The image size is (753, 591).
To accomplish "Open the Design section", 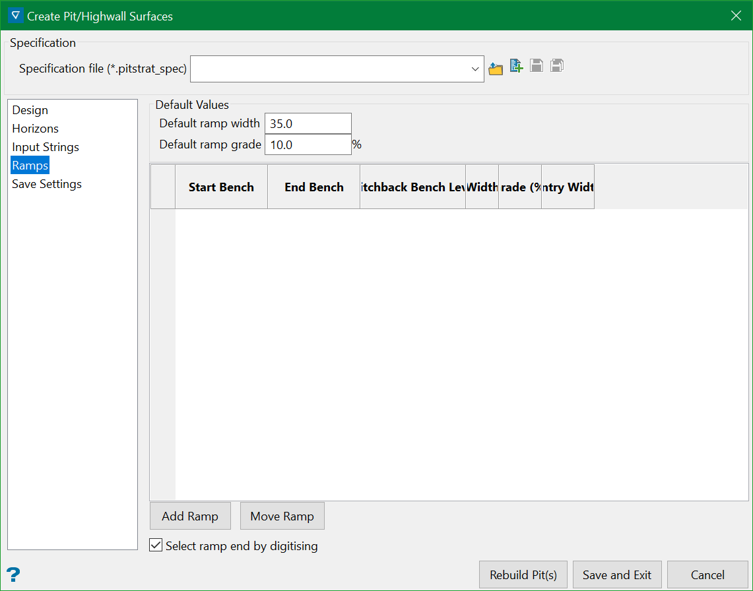I will (30, 110).
